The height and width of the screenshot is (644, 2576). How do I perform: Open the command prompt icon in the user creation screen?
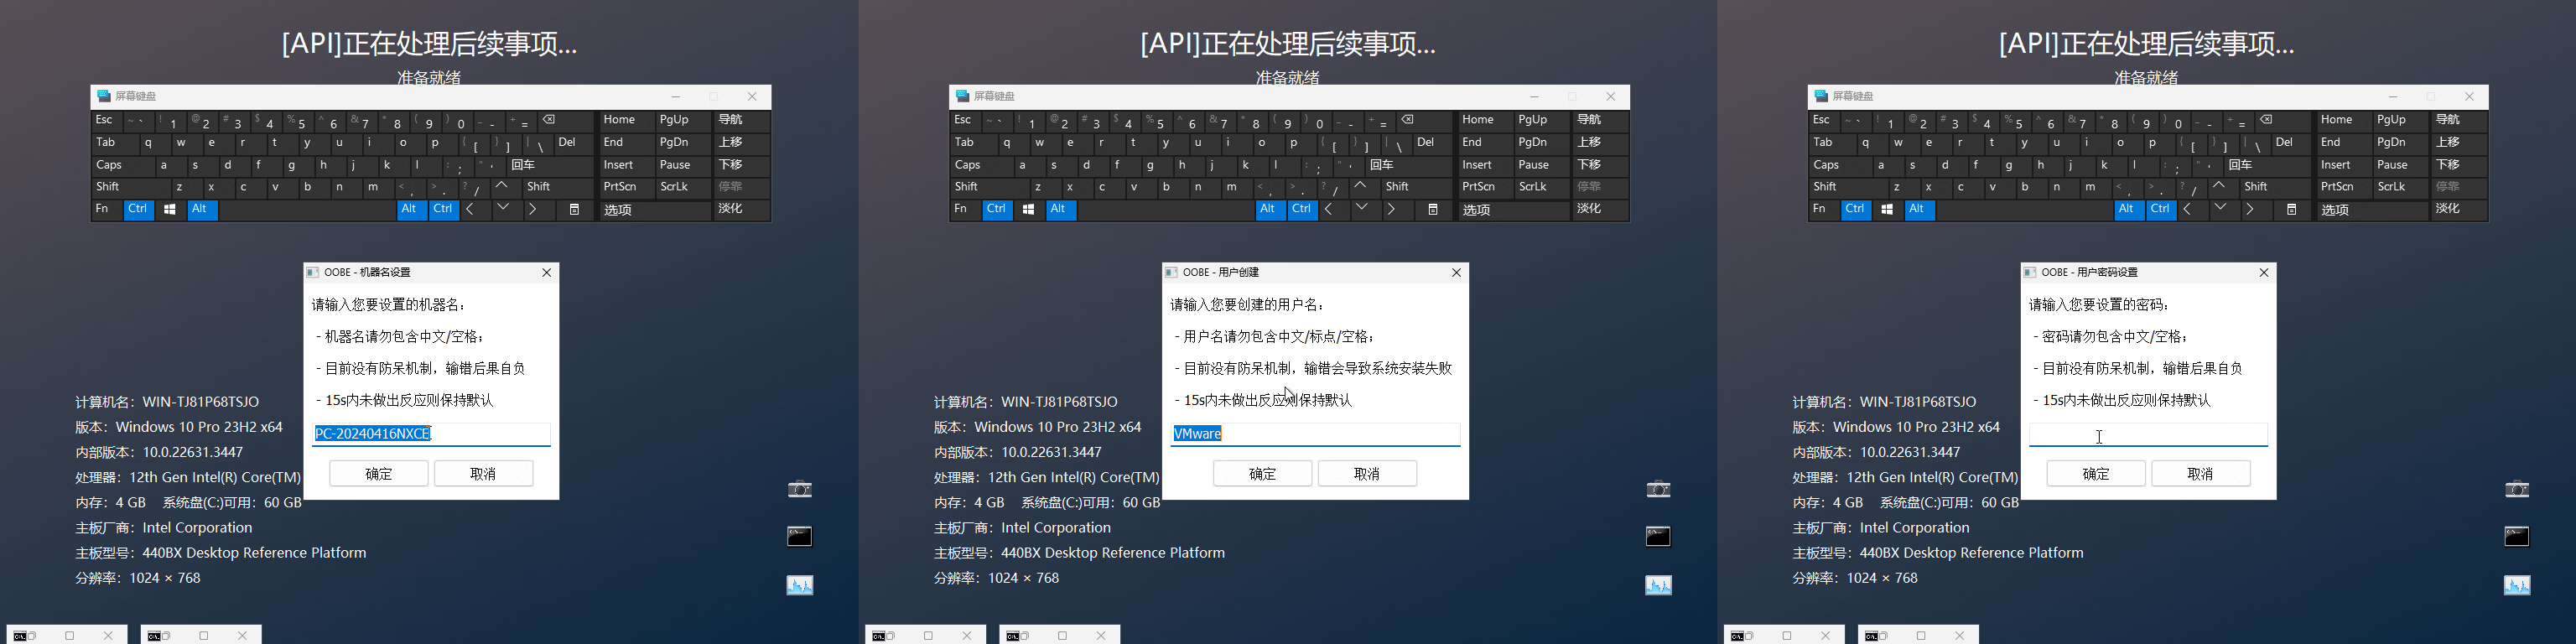pos(1658,537)
